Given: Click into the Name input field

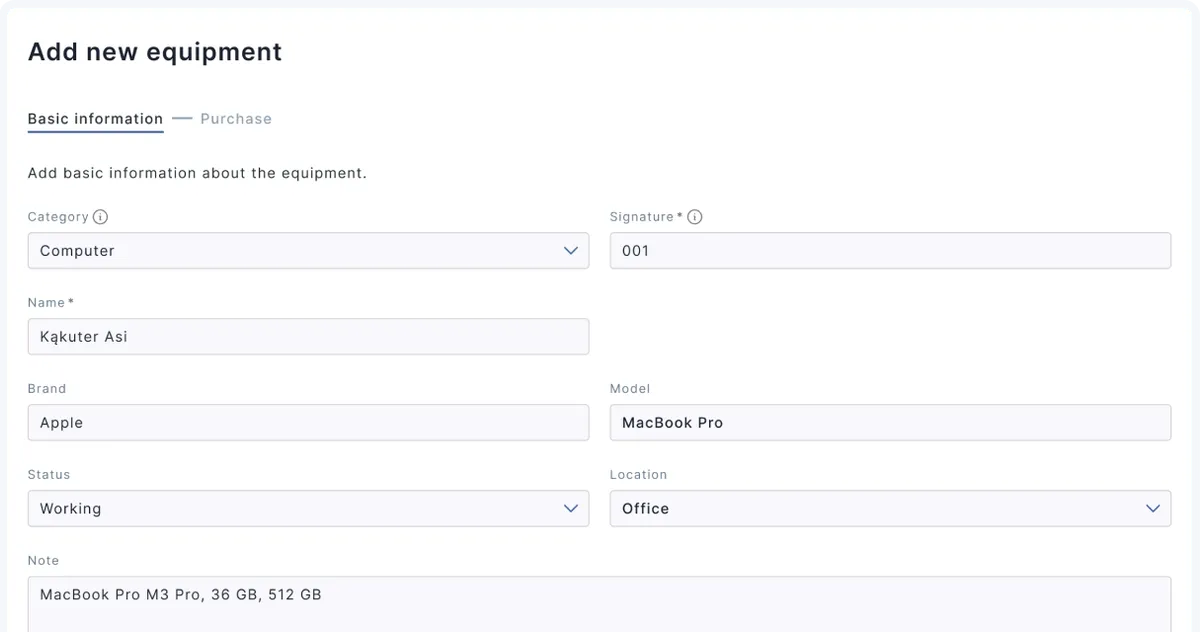Looking at the screenshot, I should (x=308, y=337).
